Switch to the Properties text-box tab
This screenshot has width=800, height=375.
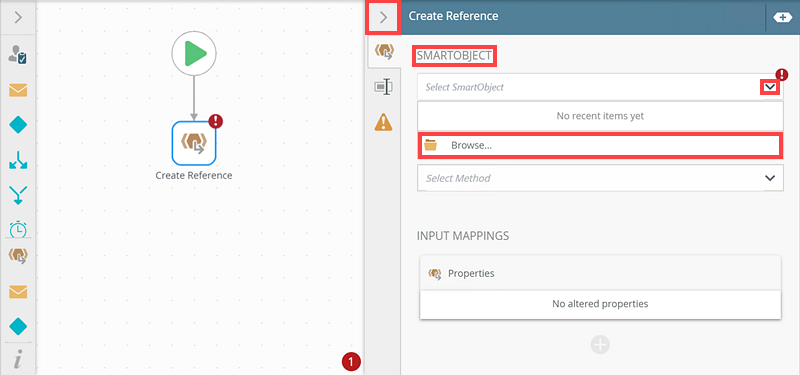(383, 87)
